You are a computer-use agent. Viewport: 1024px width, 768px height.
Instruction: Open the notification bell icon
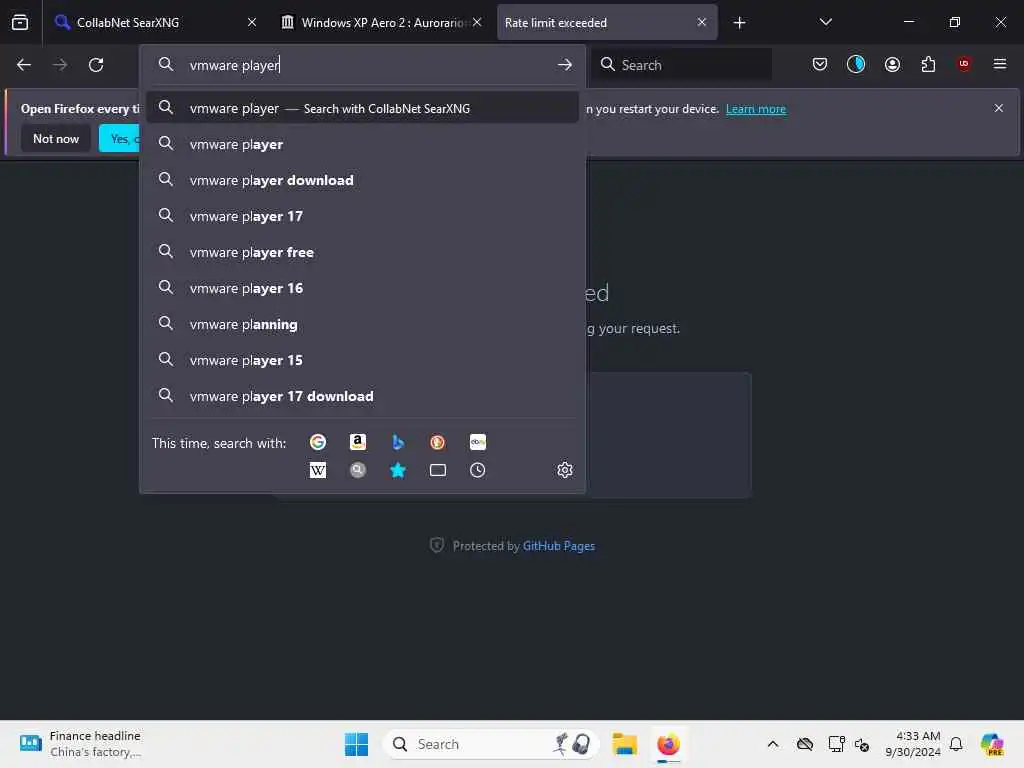pos(956,744)
